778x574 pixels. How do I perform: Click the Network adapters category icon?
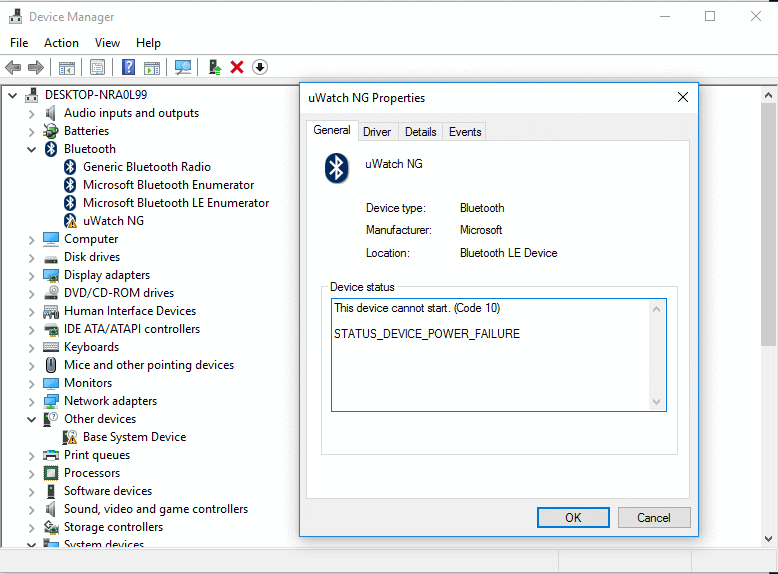(x=51, y=401)
